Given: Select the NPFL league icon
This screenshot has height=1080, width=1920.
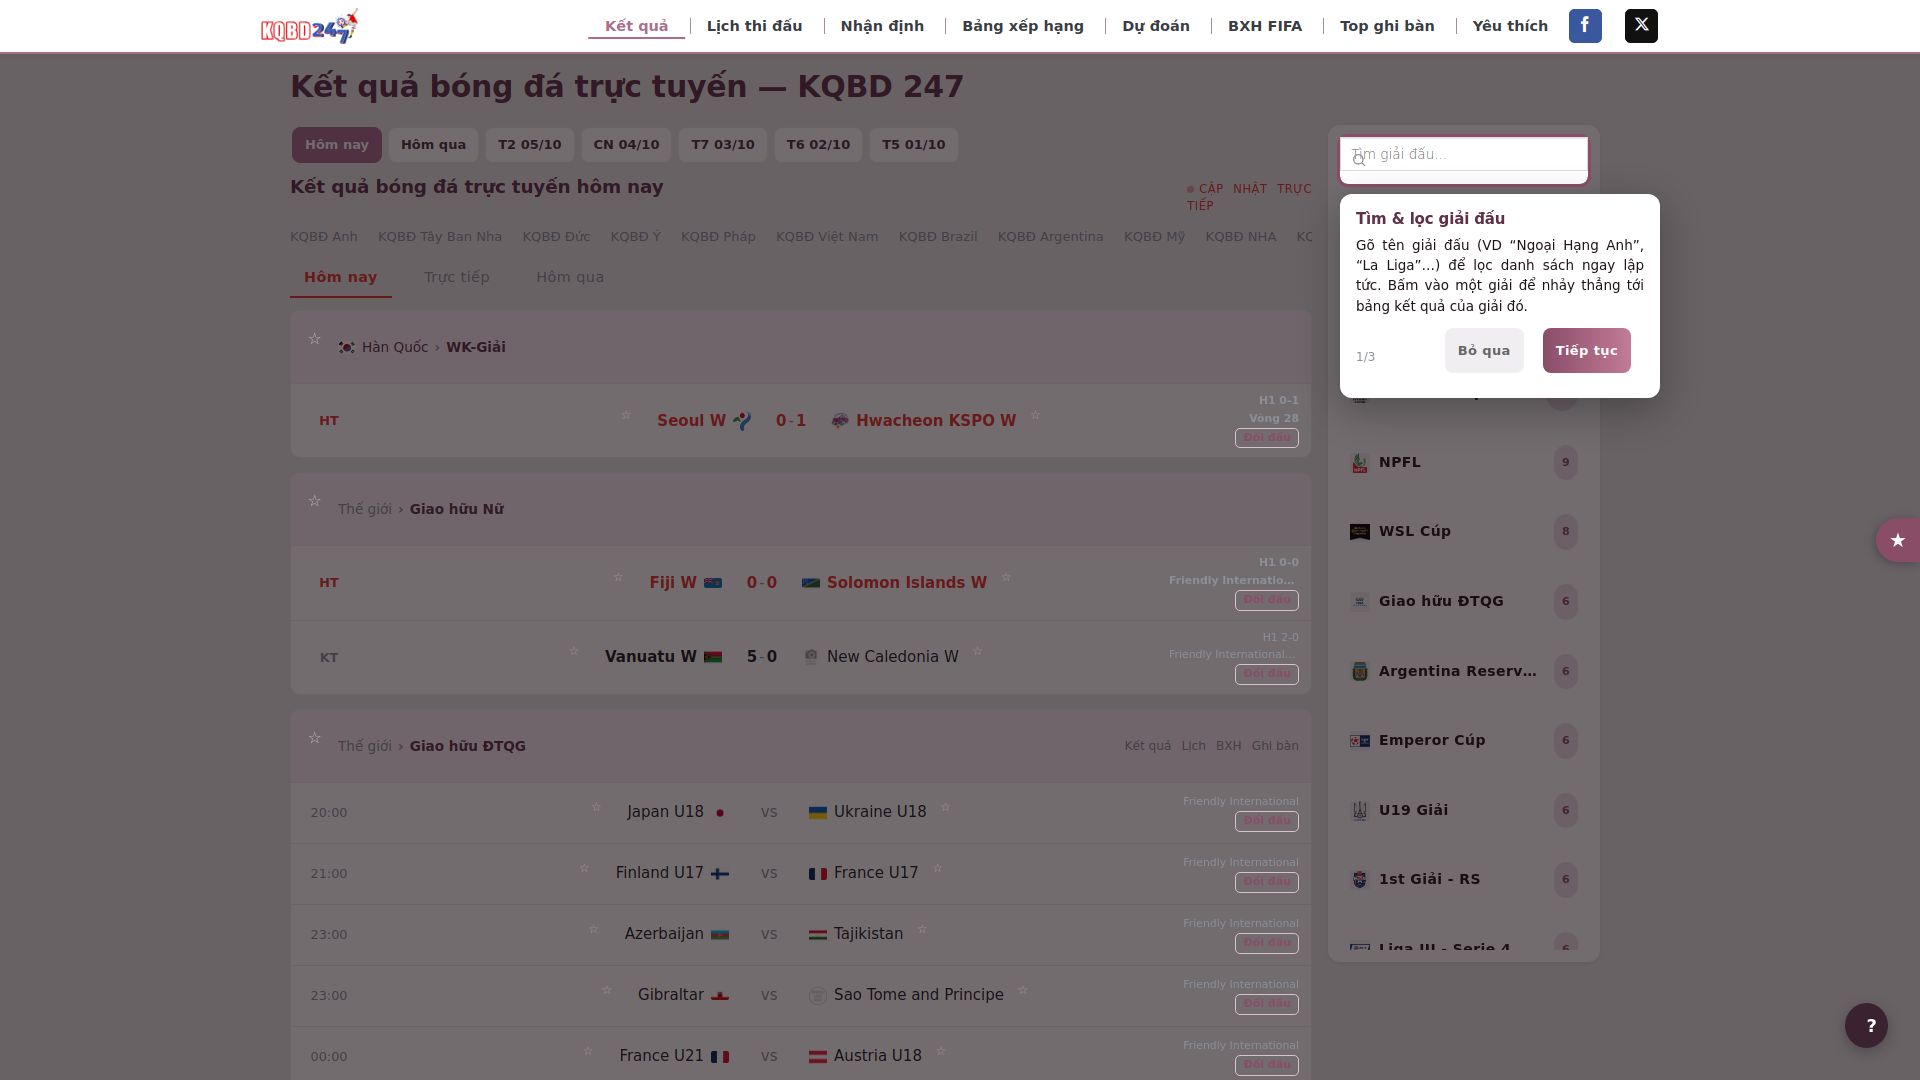Looking at the screenshot, I should tap(1360, 463).
